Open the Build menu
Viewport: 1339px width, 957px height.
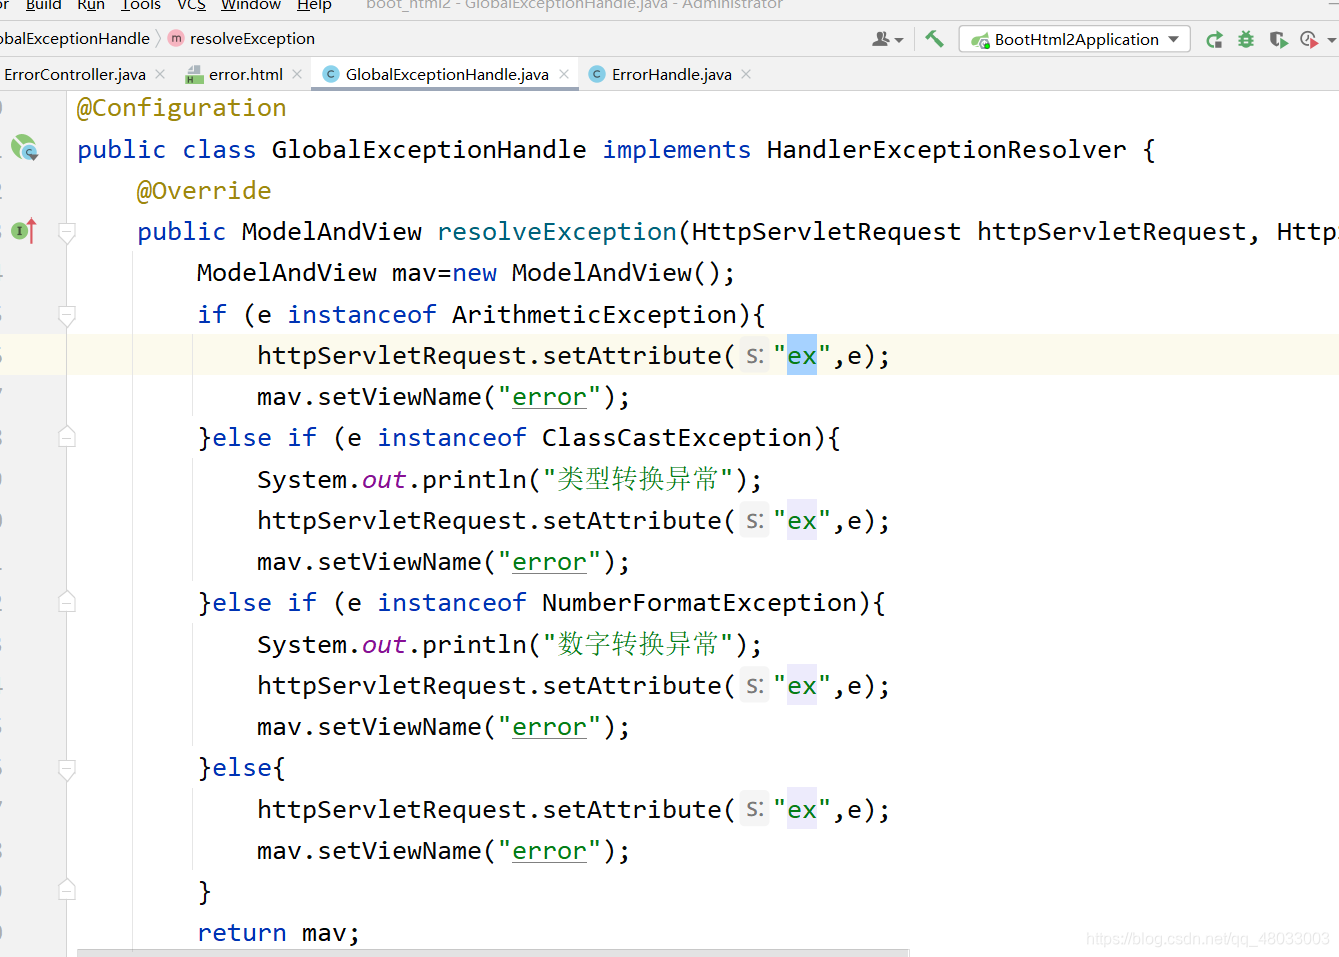click(x=43, y=5)
